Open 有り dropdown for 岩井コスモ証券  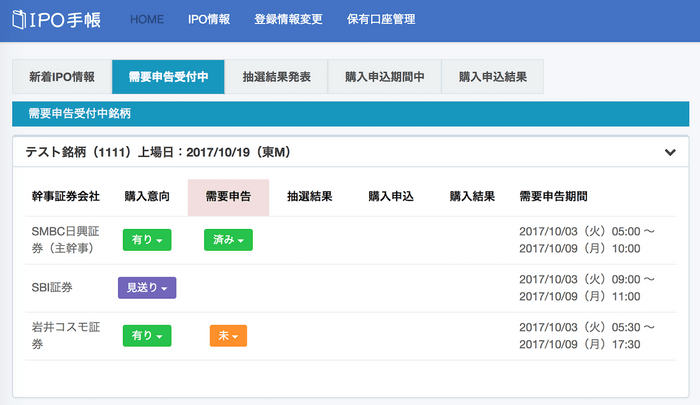coord(147,336)
